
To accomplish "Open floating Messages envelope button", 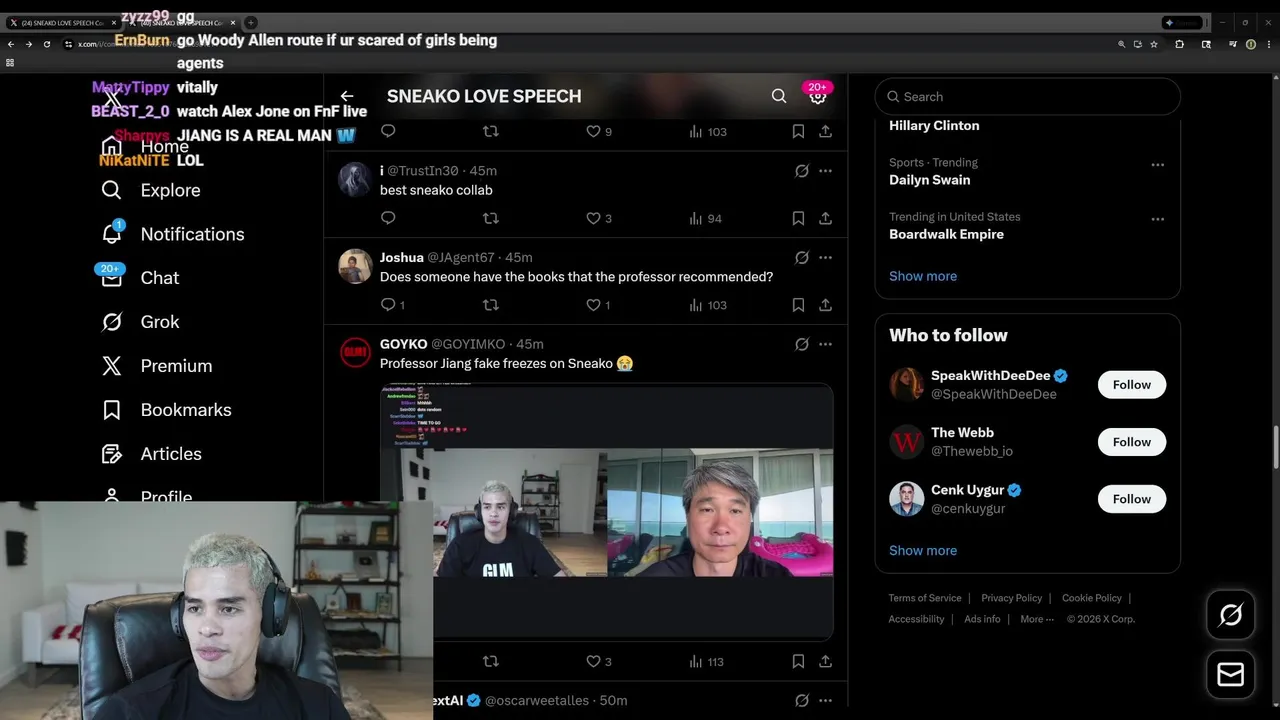I will (x=1231, y=675).
